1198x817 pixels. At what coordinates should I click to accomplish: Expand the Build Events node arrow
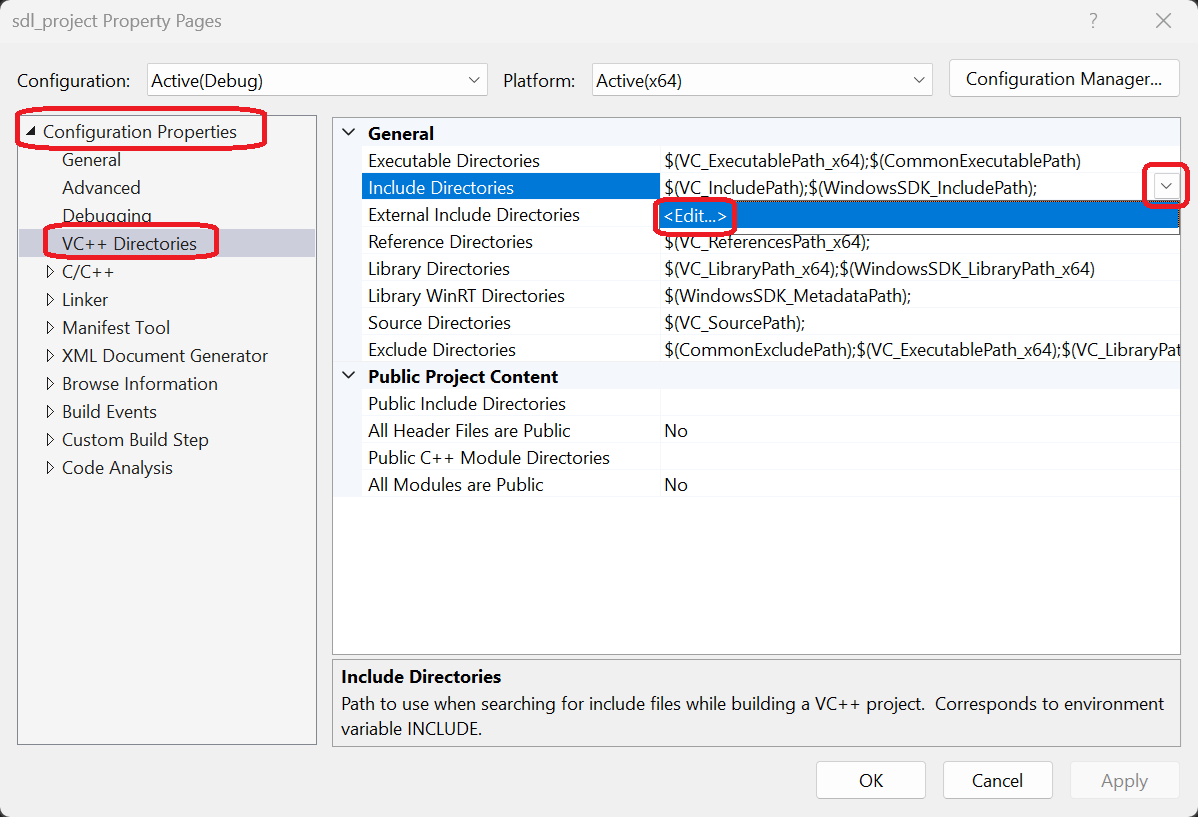(x=50, y=411)
